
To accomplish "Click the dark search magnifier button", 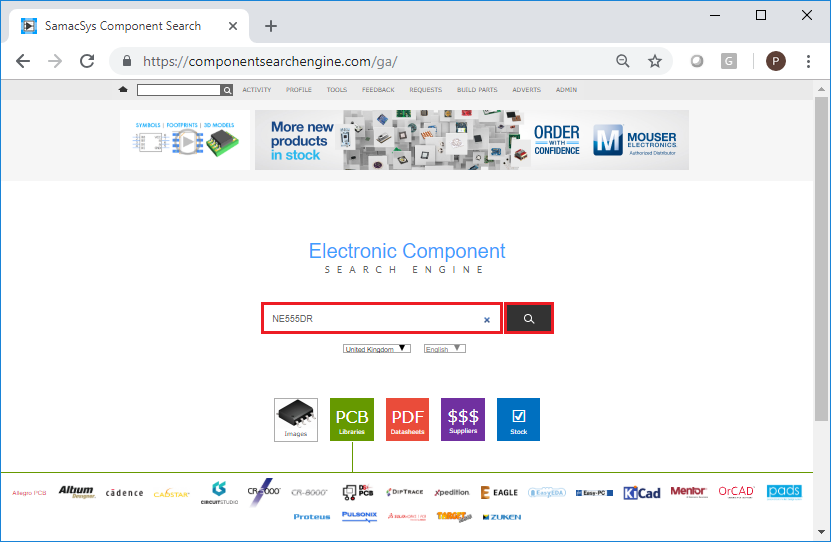I will coord(529,319).
